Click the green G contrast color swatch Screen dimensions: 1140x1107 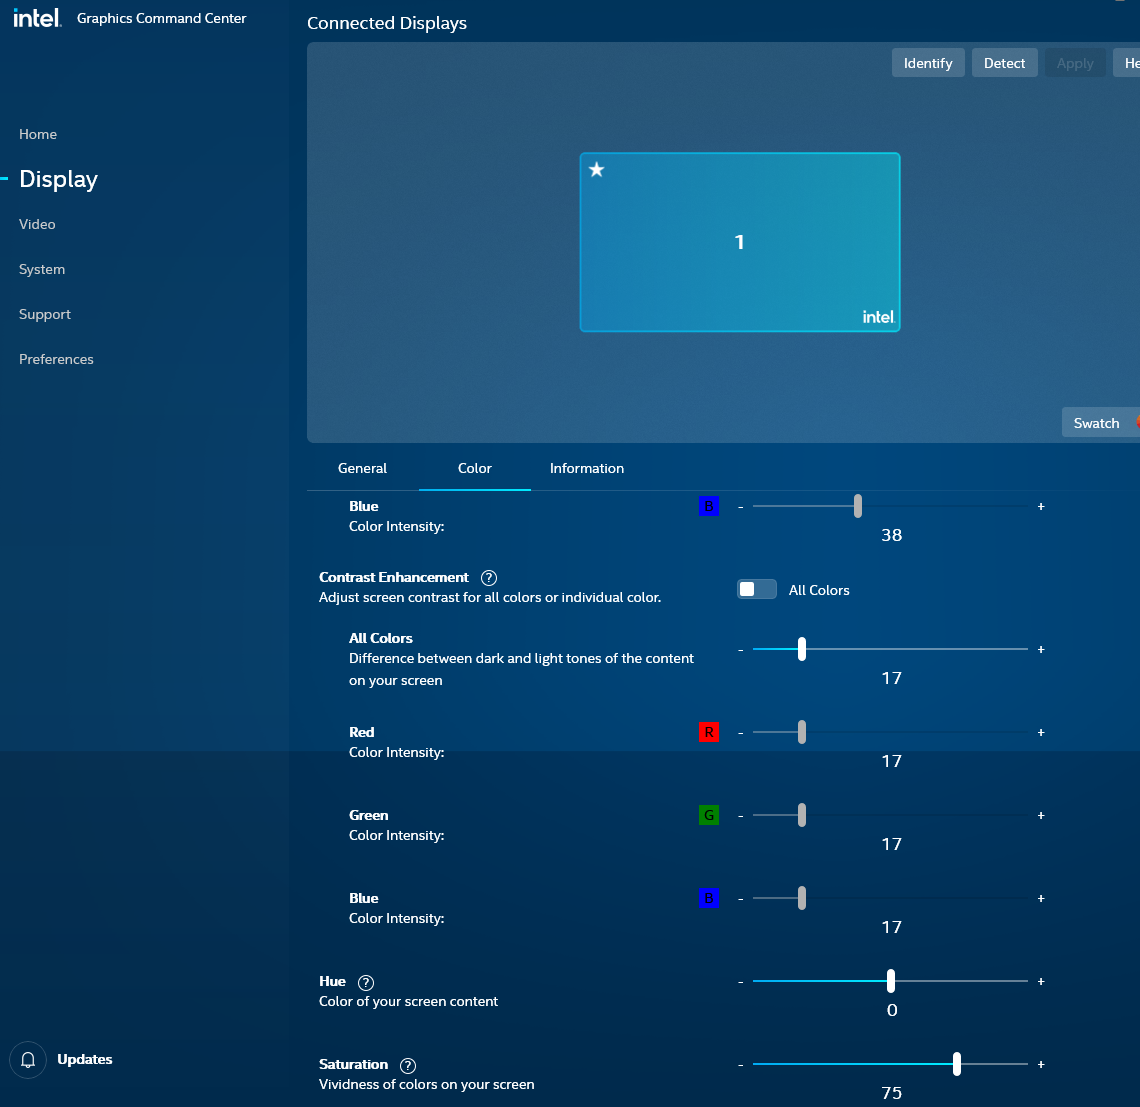[x=709, y=815]
